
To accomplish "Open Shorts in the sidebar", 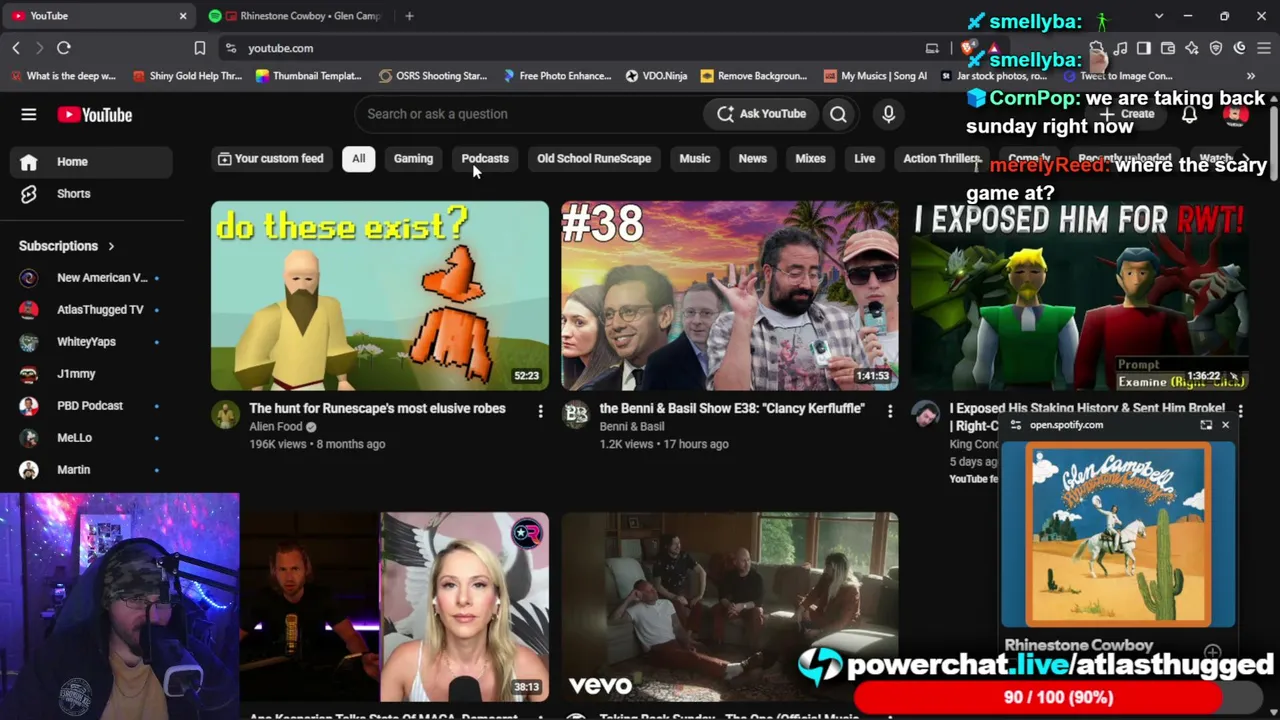I will (x=91, y=194).
